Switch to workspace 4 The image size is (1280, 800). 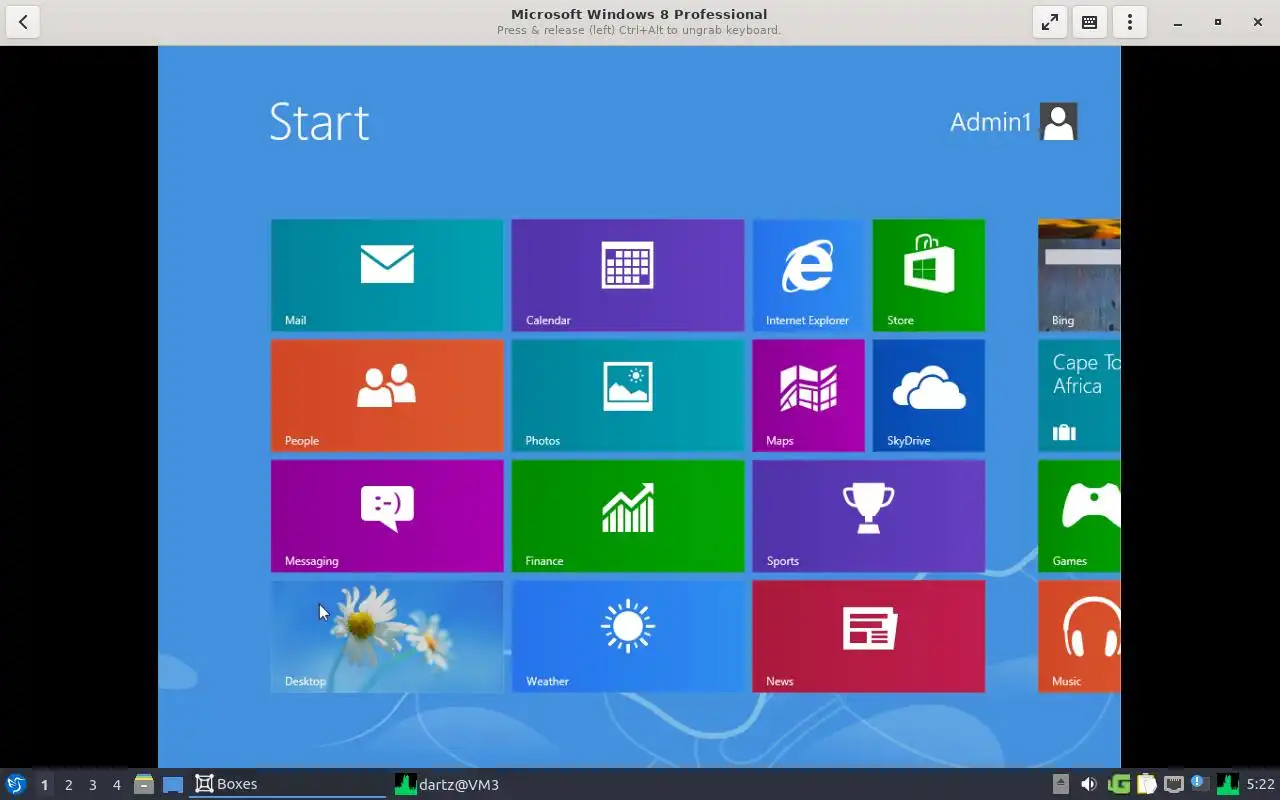(x=116, y=785)
